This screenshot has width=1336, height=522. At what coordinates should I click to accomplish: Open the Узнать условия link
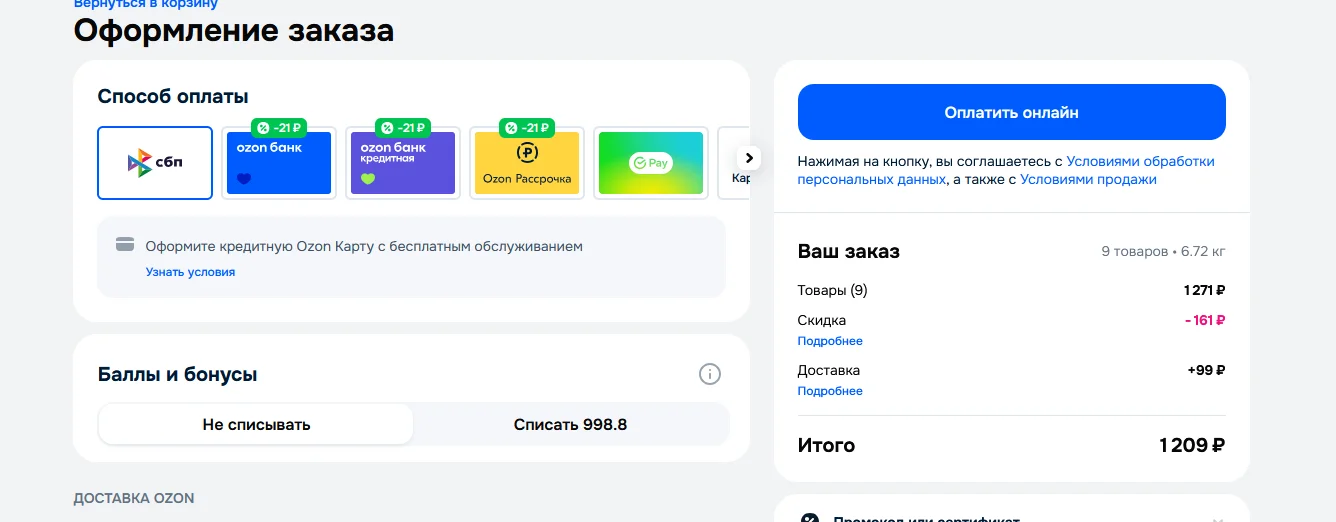(x=190, y=272)
